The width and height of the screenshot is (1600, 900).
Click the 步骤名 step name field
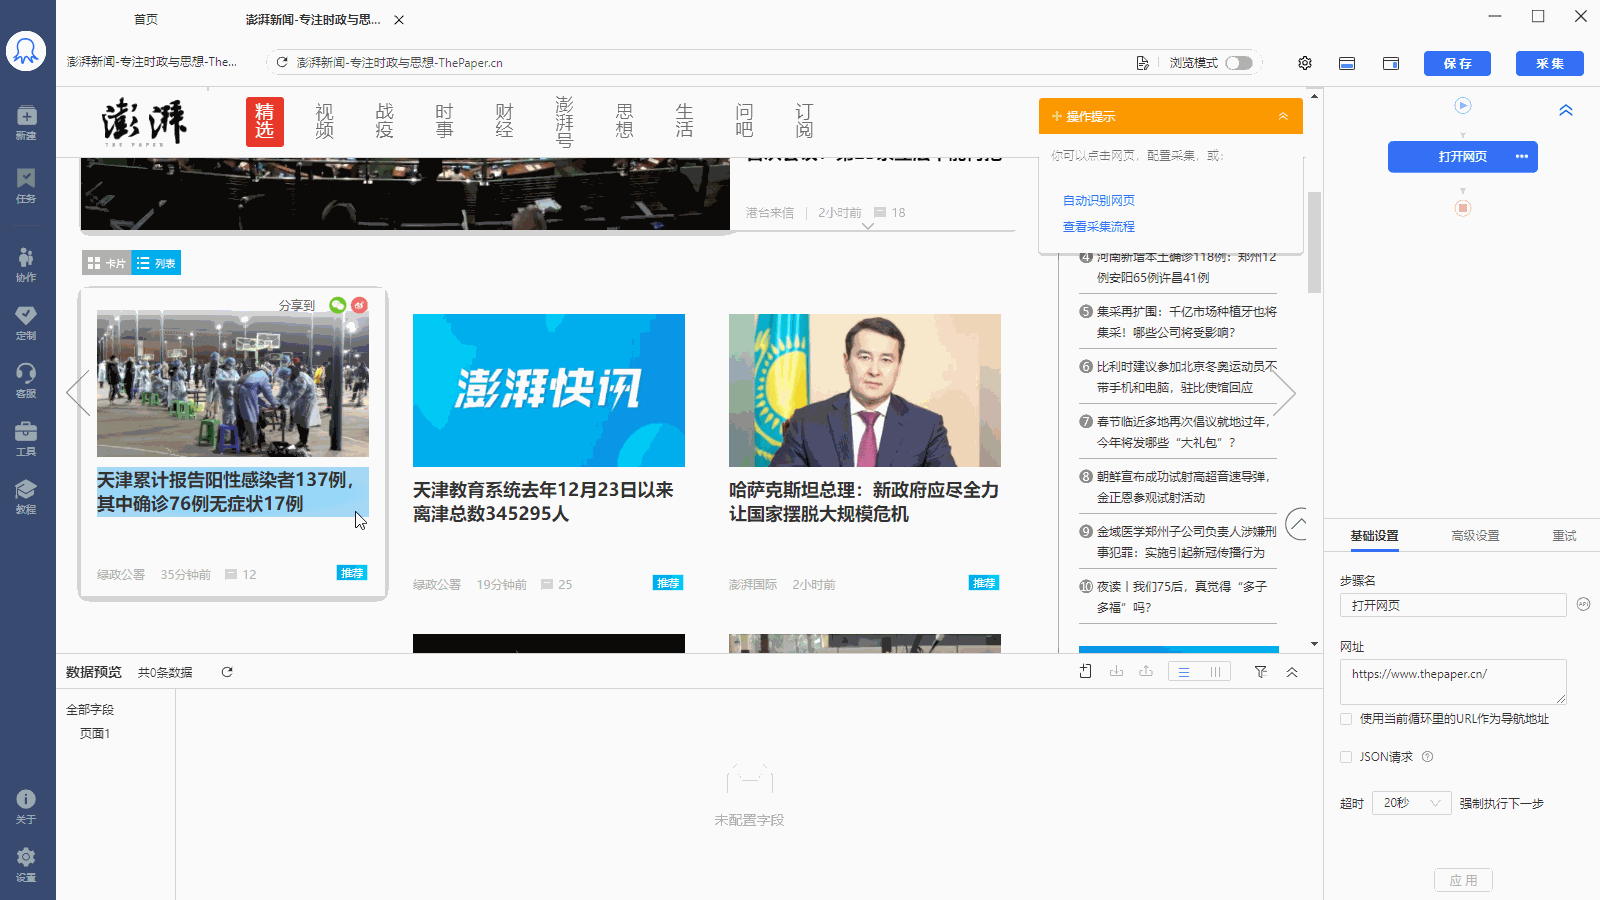(x=1453, y=605)
